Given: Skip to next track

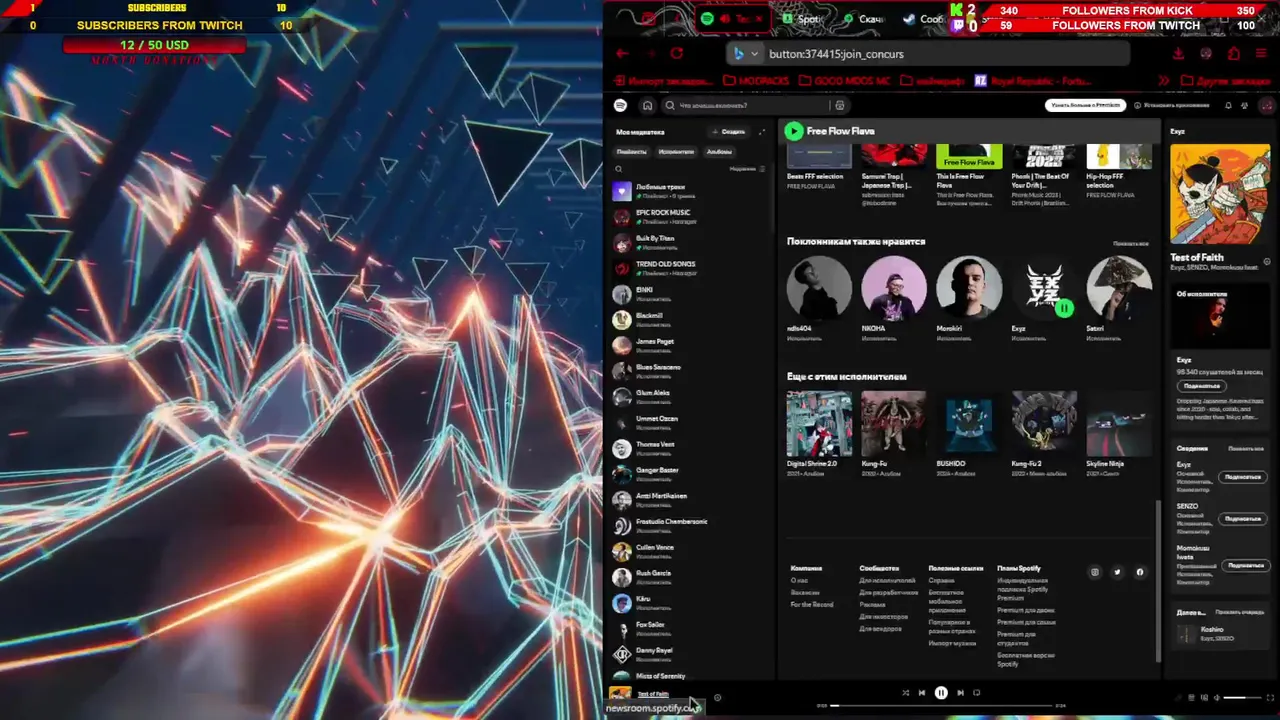Looking at the screenshot, I should [x=960, y=692].
